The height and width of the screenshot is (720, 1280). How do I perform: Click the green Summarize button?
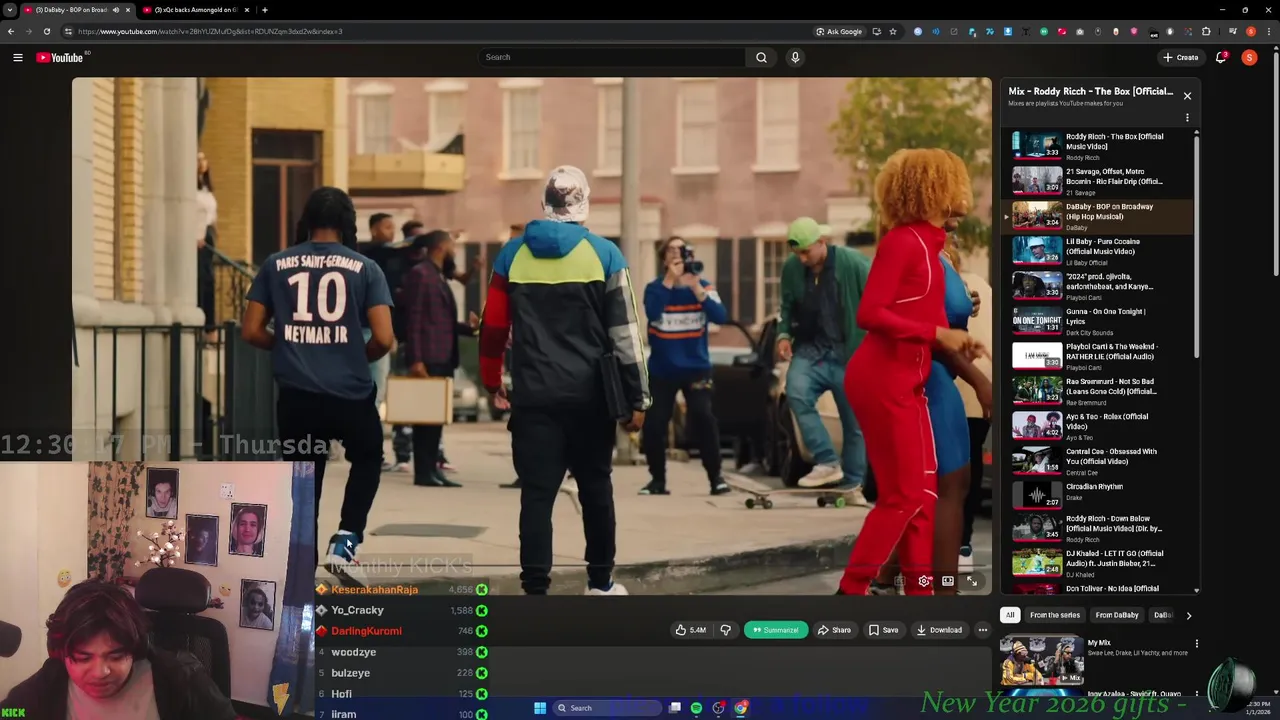tap(775, 630)
